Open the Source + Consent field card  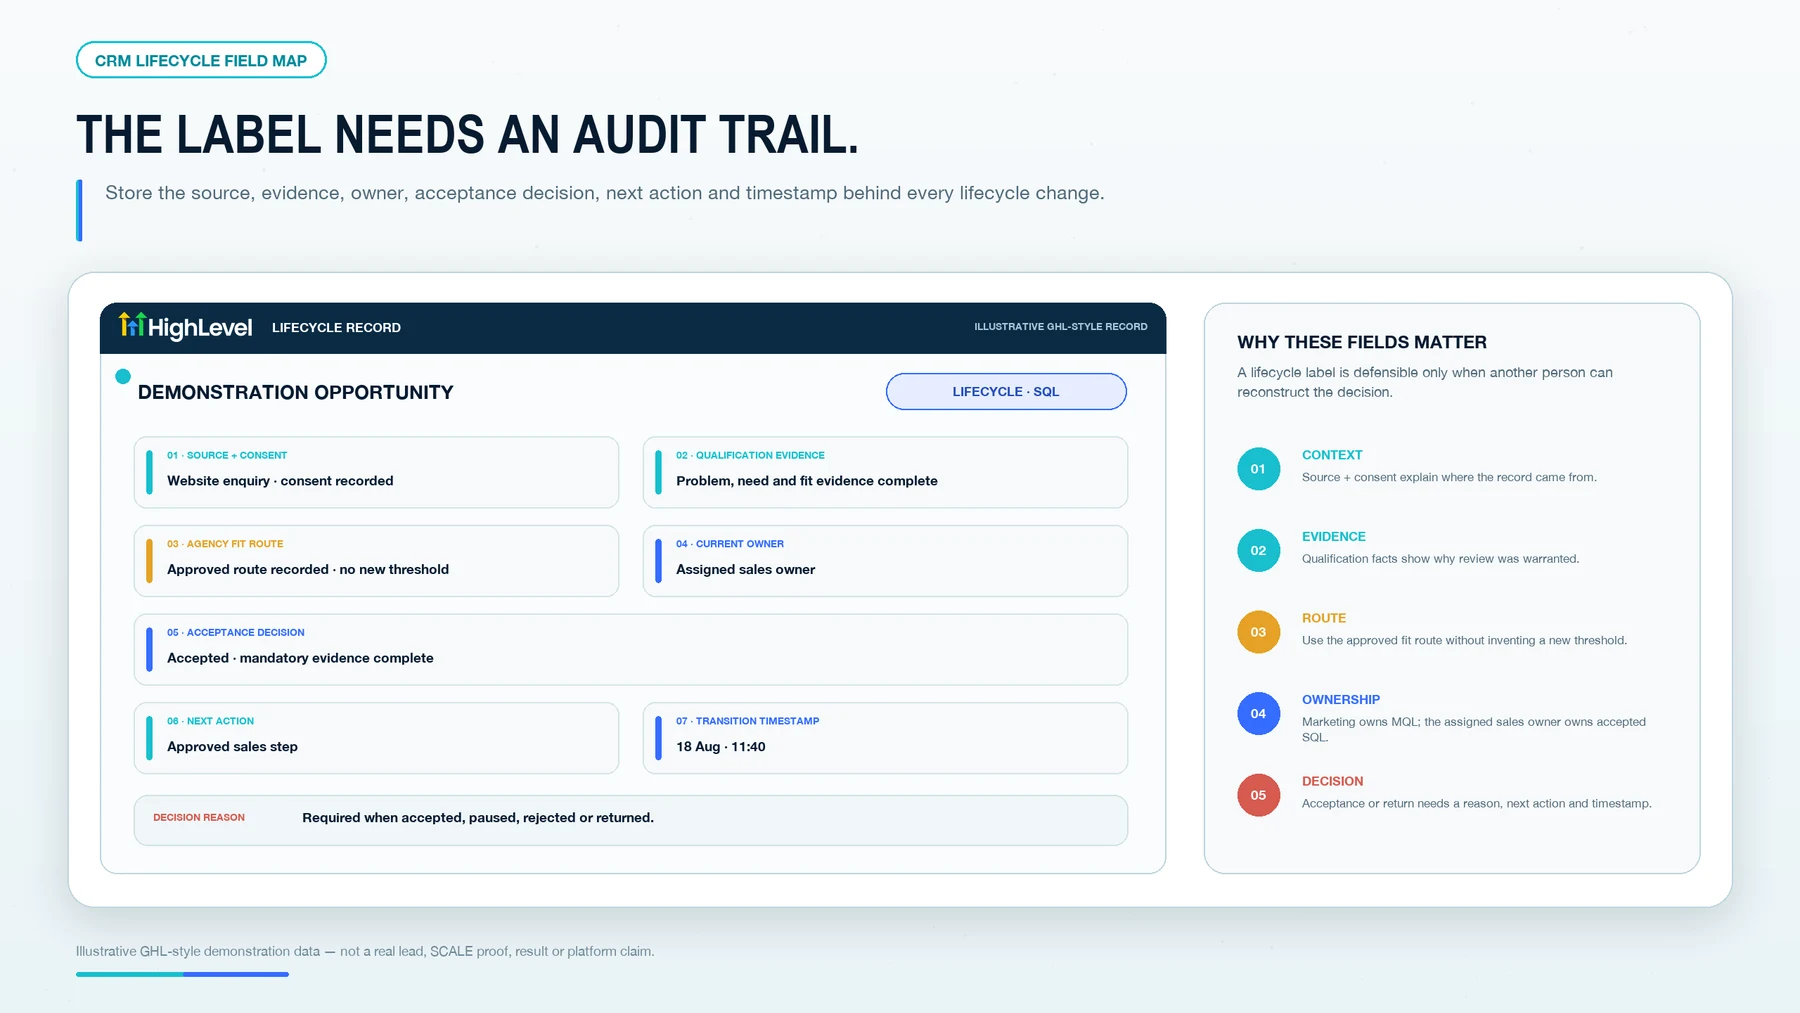click(x=376, y=472)
